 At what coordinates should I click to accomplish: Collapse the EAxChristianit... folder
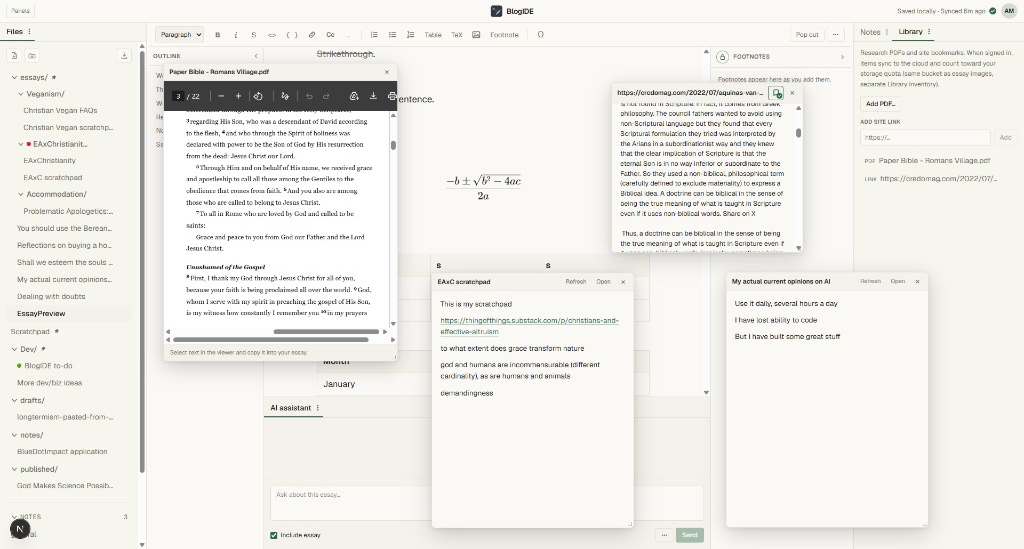point(20,144)
